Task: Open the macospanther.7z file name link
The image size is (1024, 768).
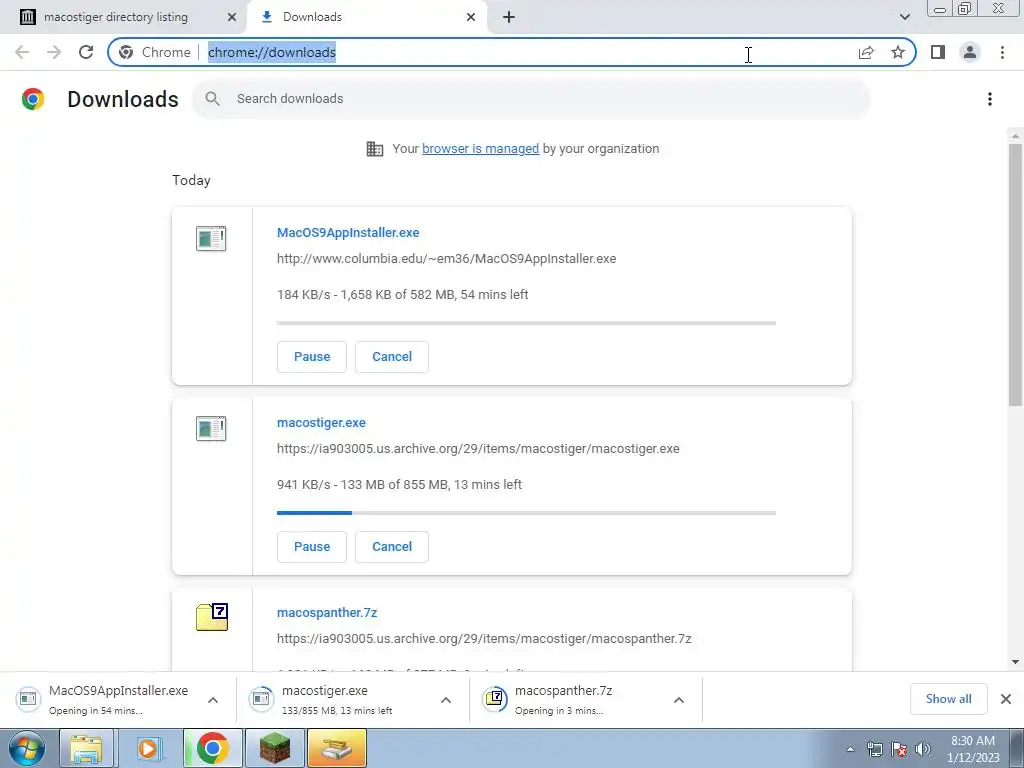Action: (x=327, y=613)
